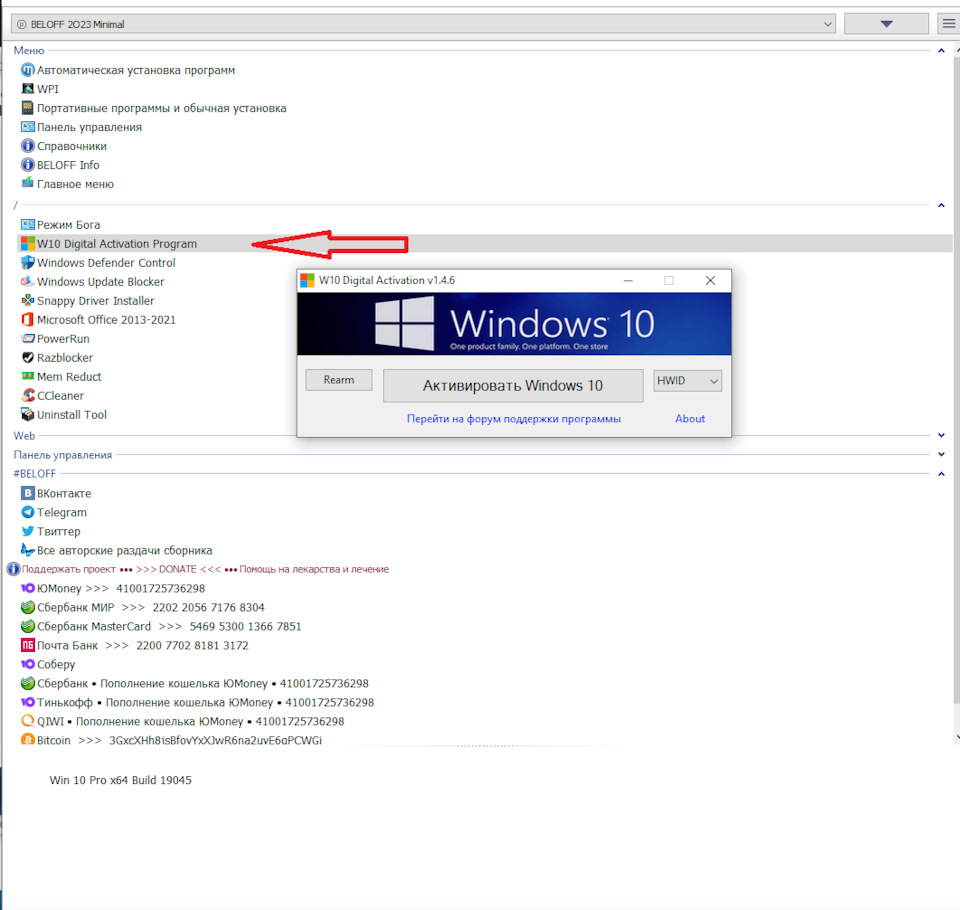Screen dimensions: 960x910
Task: Click the Главное меню icon
Action: [28, 183]
